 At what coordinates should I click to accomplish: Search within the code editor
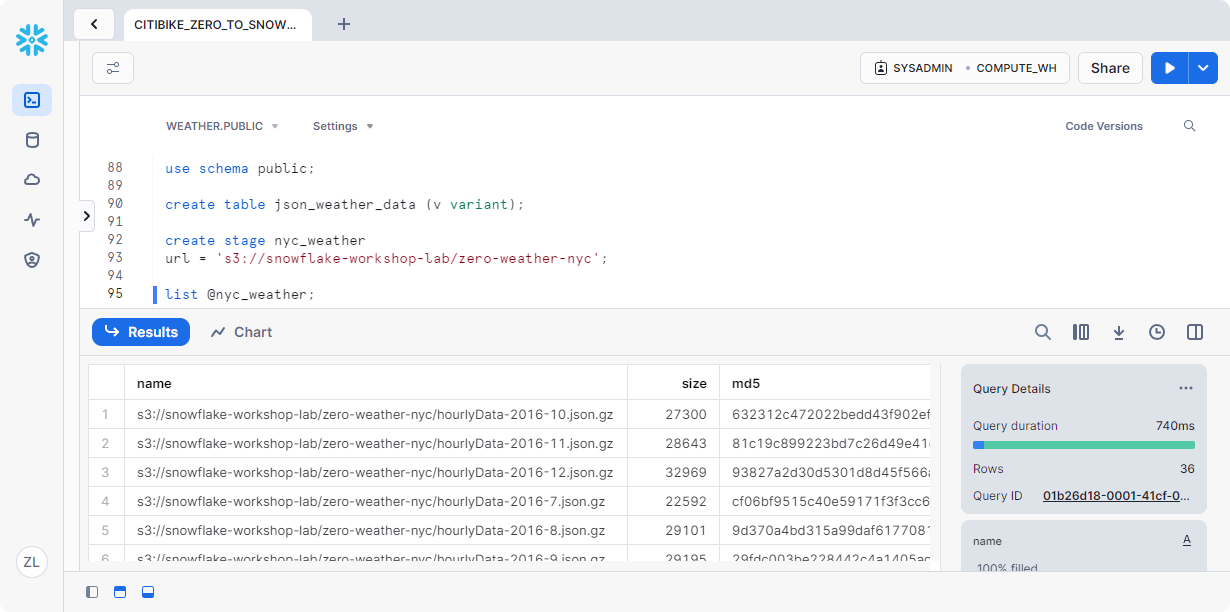pos(1189,126)
